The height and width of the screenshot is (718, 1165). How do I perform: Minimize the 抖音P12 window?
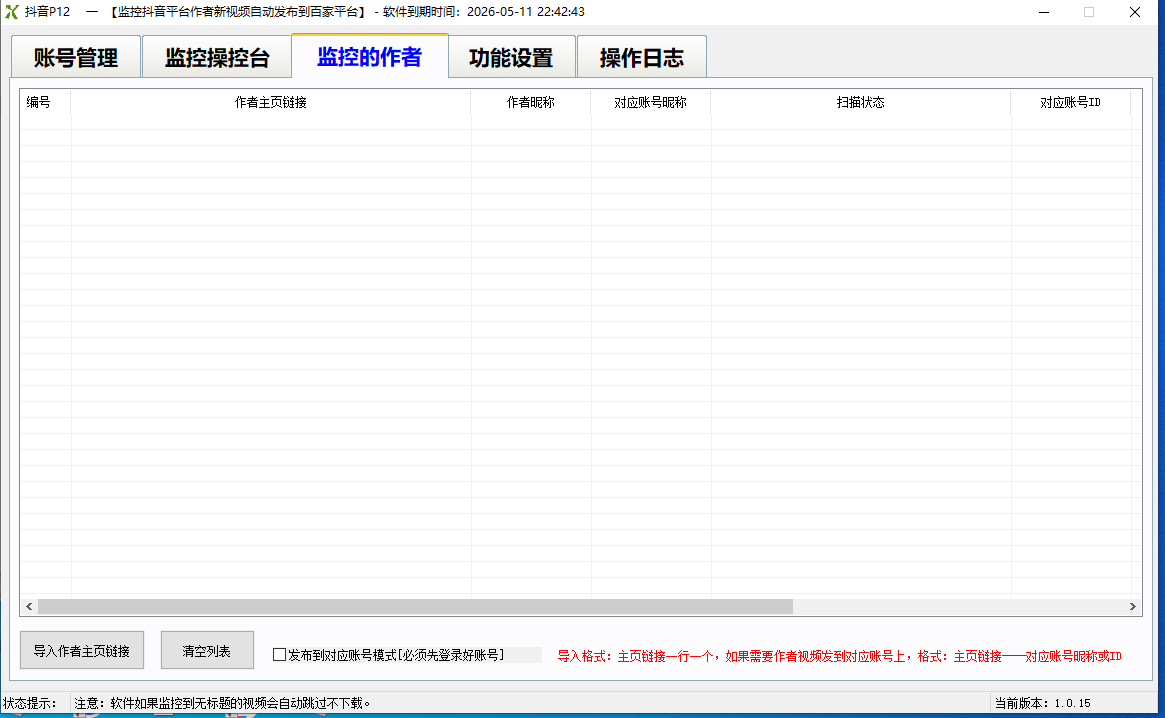(x=1044, y=12)
